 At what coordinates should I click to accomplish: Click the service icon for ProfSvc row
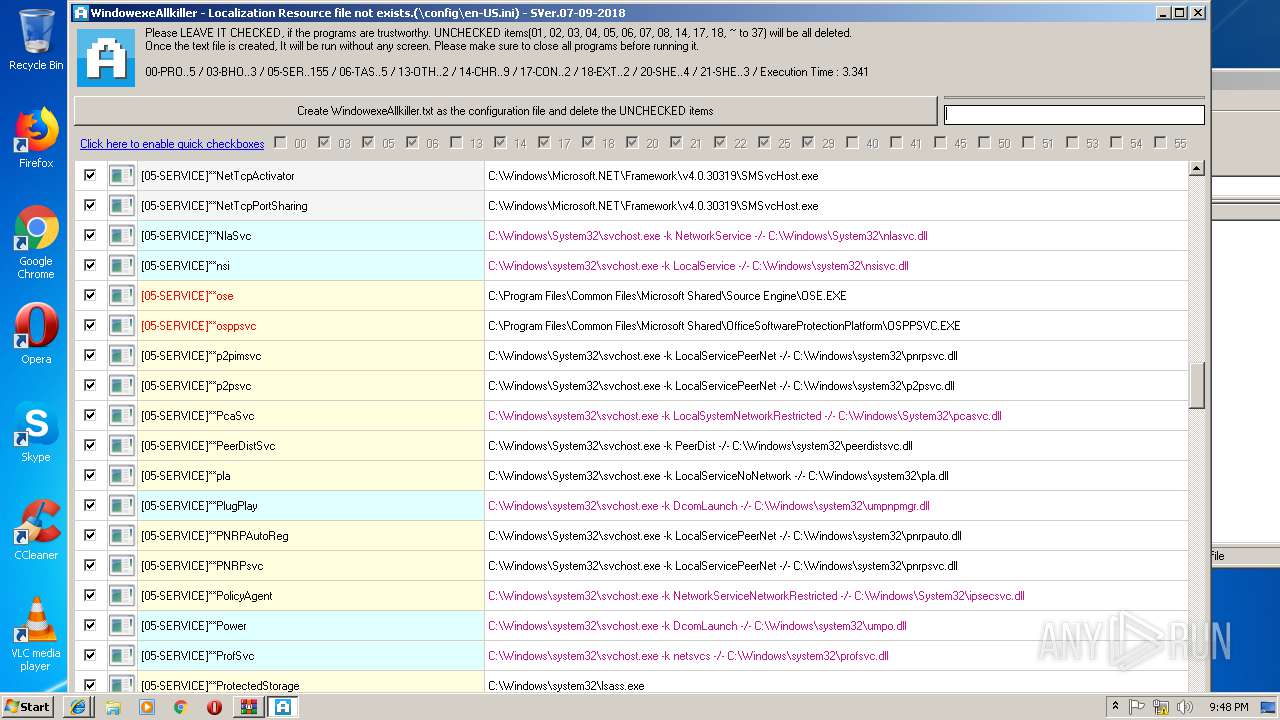click(122, 656)
